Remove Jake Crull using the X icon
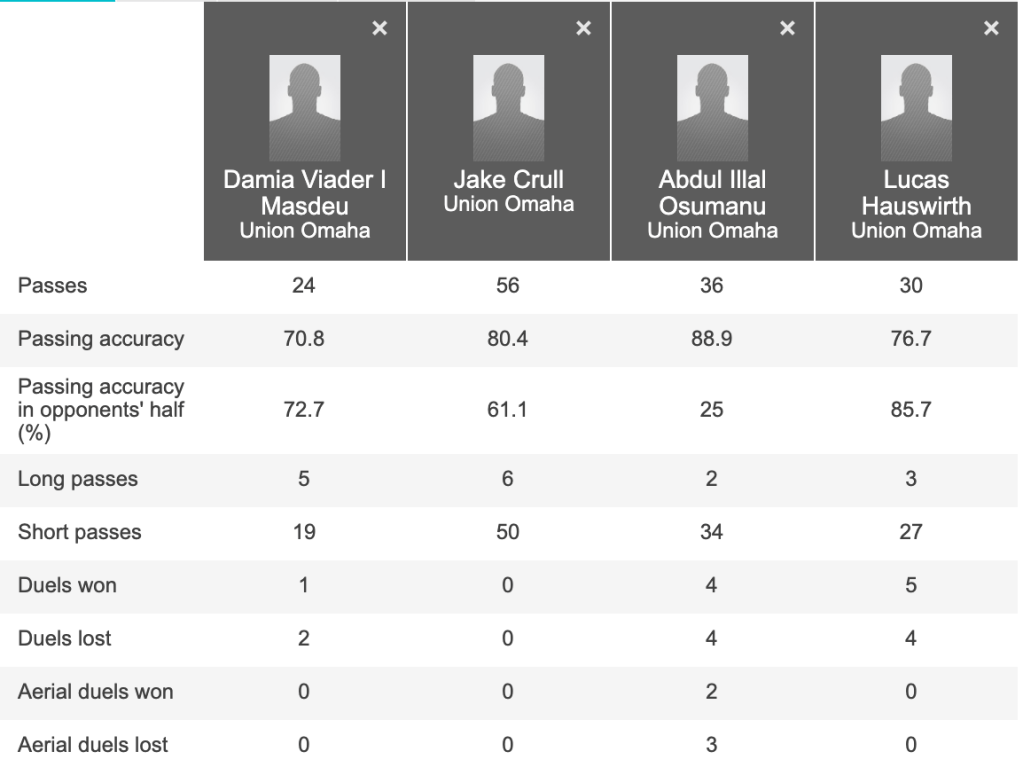This screenshot has width=1023, height=775. click(x=583, y=29)
